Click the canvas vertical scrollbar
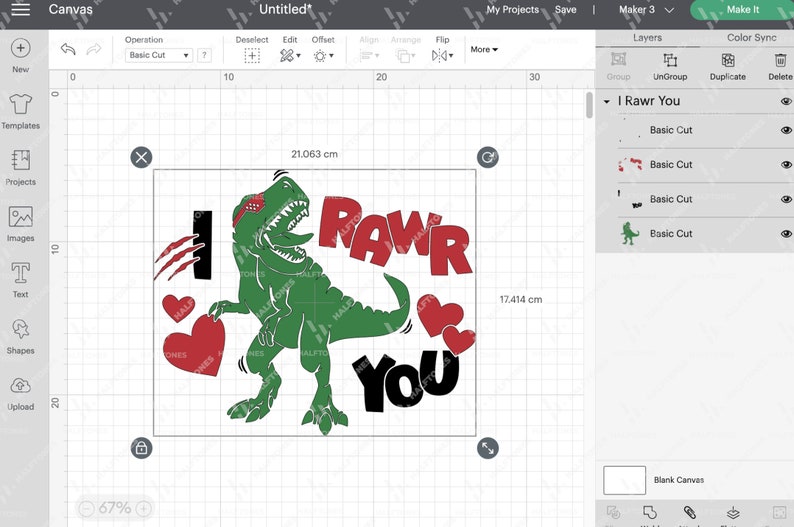The height and width of the screenshot is (527, 794). click(x=589, y=105)
